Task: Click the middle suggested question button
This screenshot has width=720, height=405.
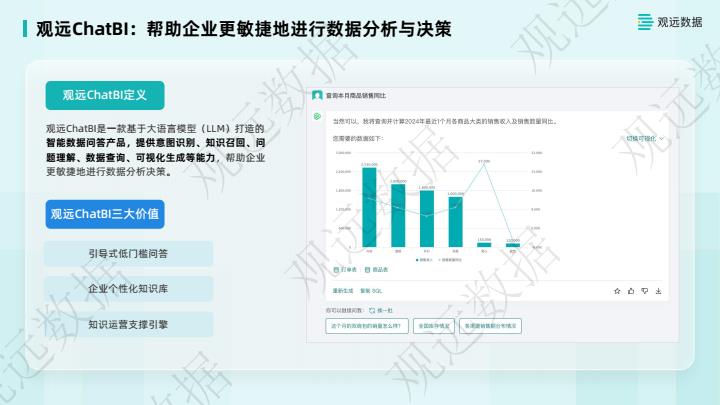Action: pyautogui.click(x=433, y=326)
